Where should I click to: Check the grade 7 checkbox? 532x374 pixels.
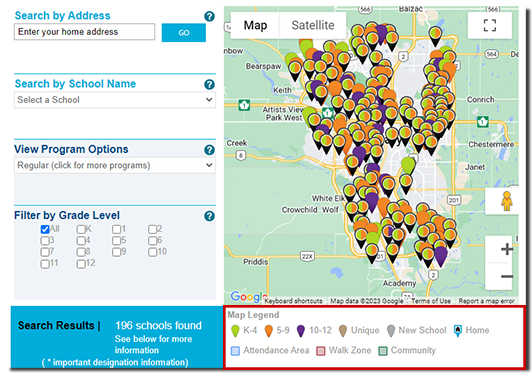tap(45, 252)
